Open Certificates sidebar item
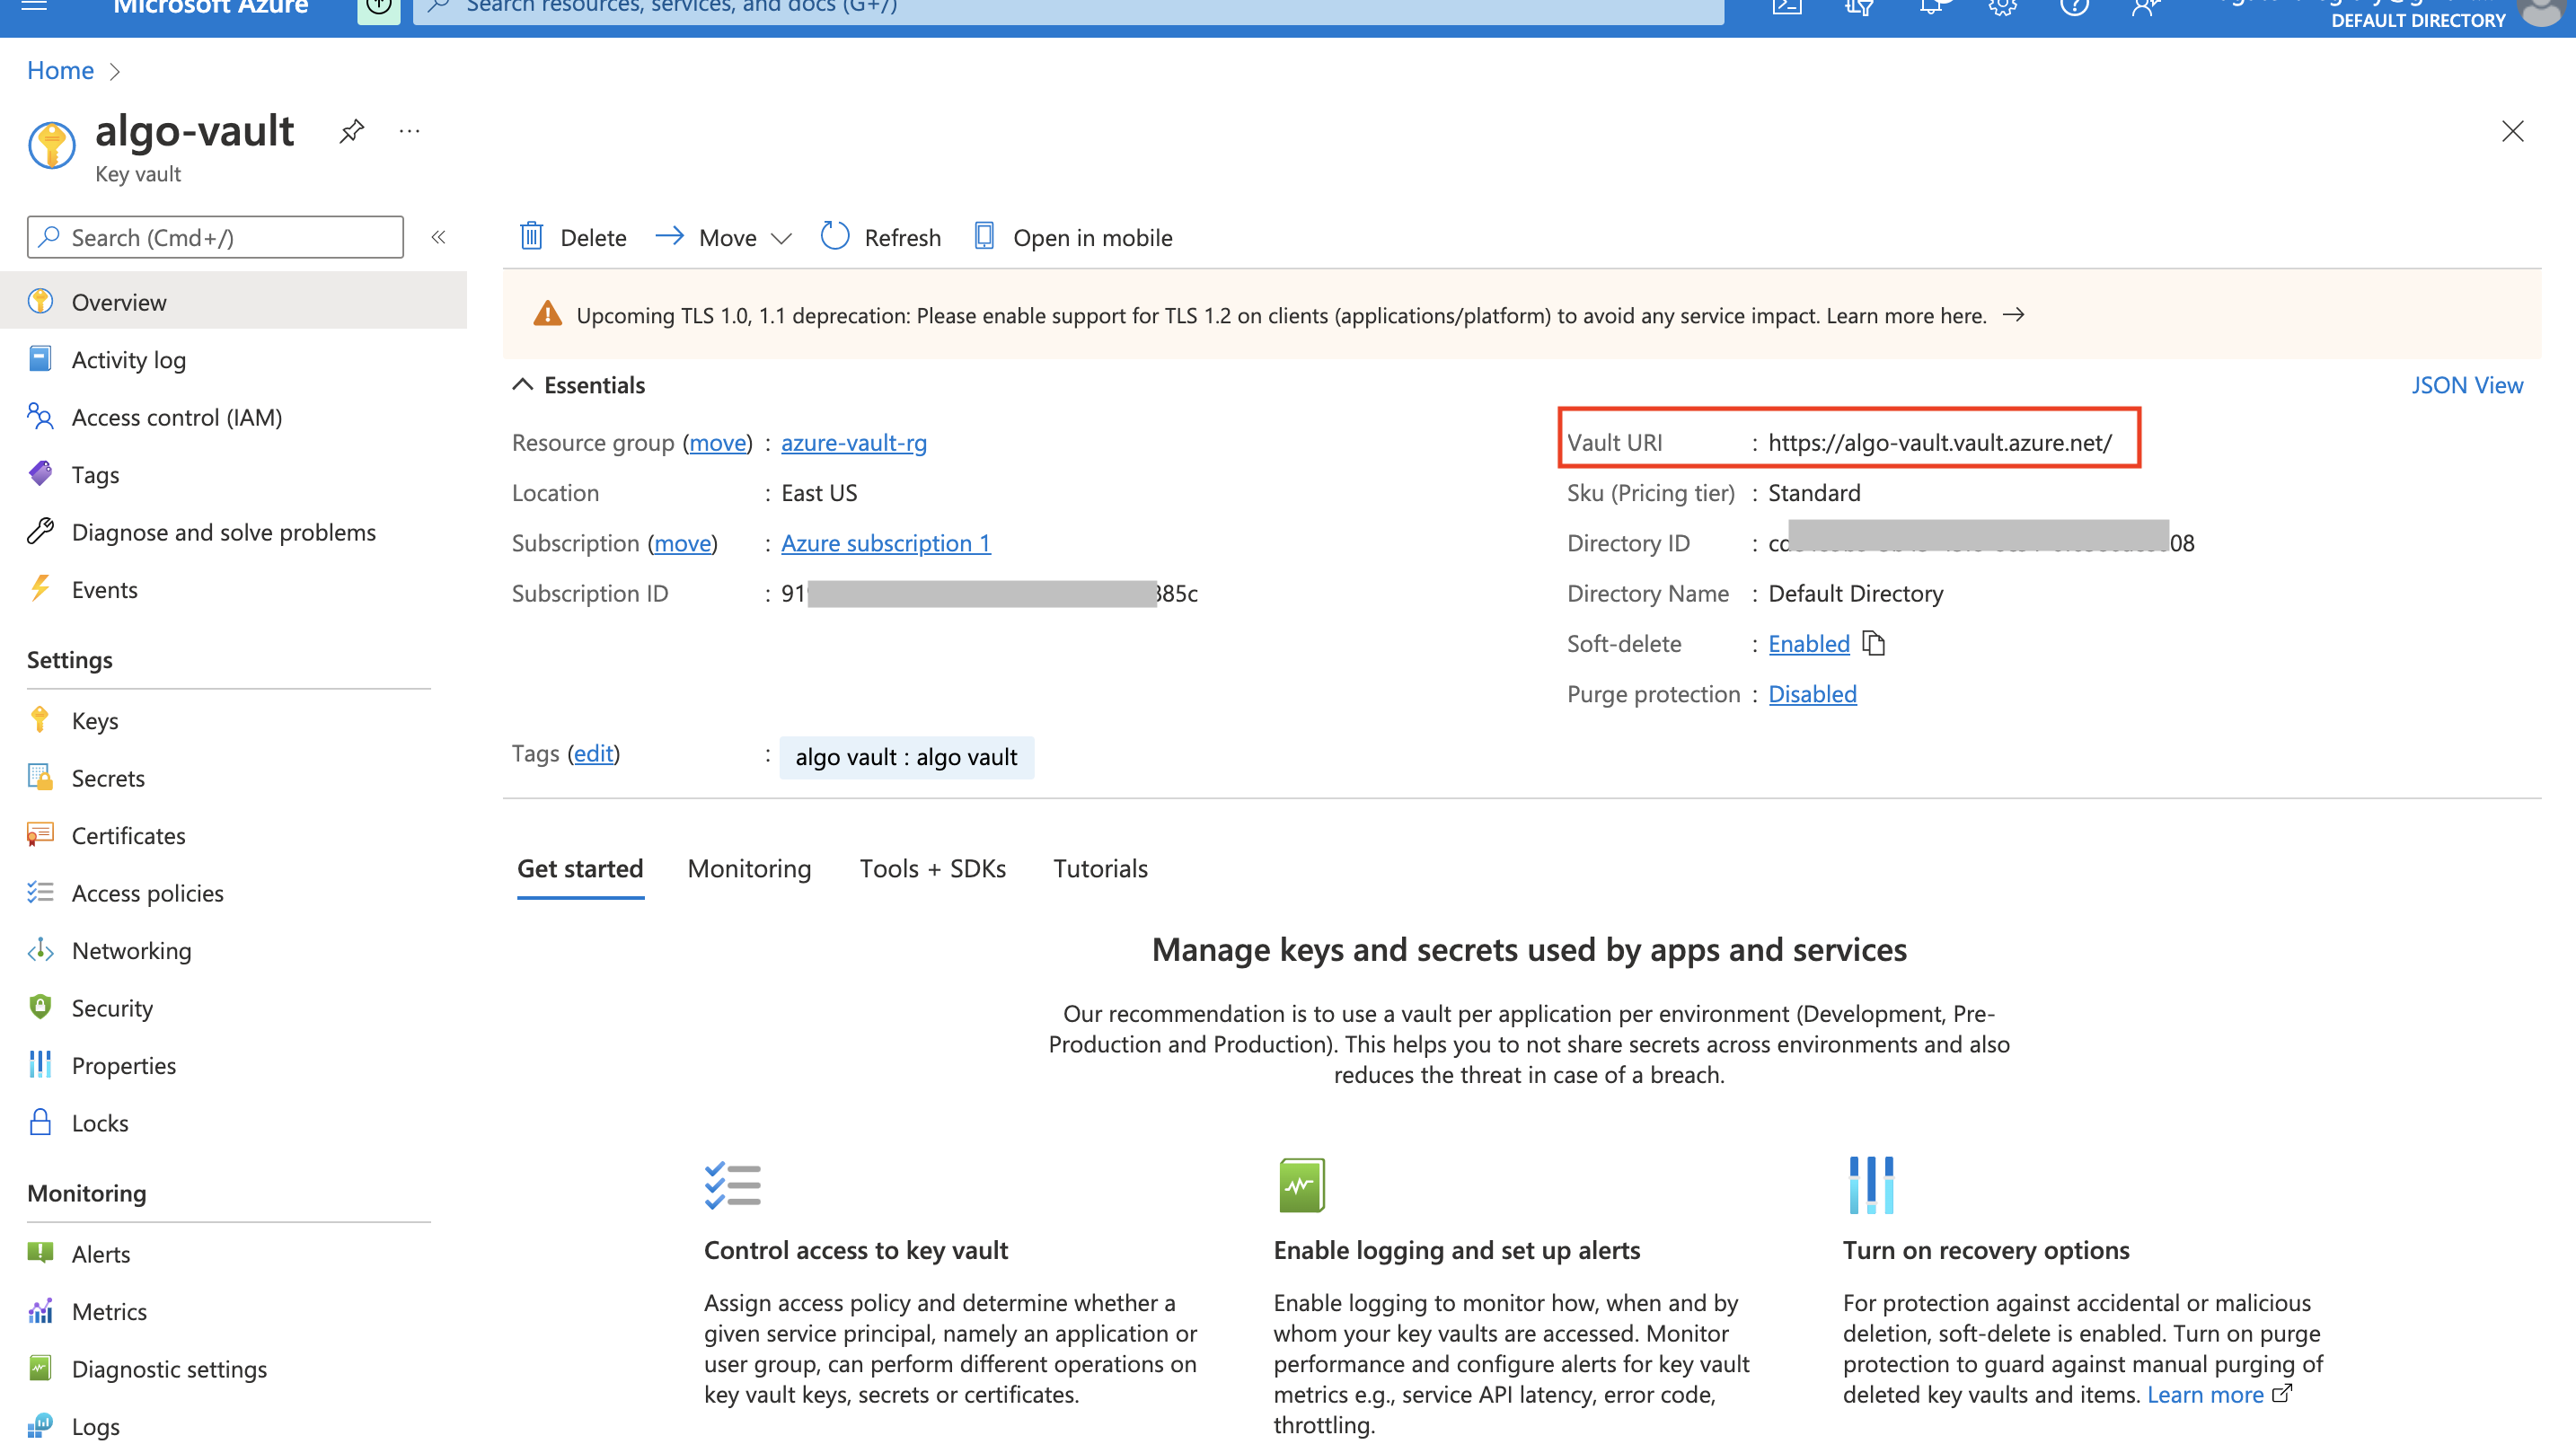2576x1444 pixels. pyautogui.click(x=128, y=835)
